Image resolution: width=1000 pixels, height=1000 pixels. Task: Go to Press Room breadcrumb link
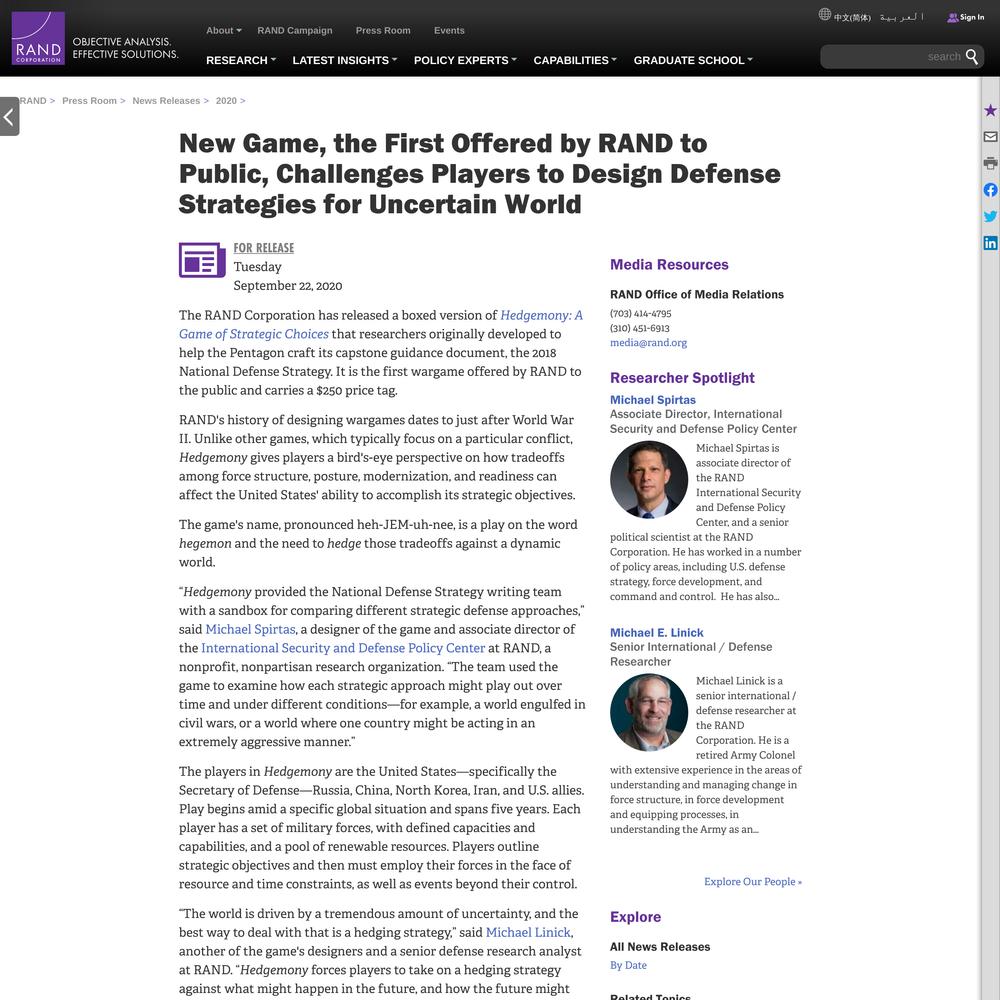click(x=89, y=101)
